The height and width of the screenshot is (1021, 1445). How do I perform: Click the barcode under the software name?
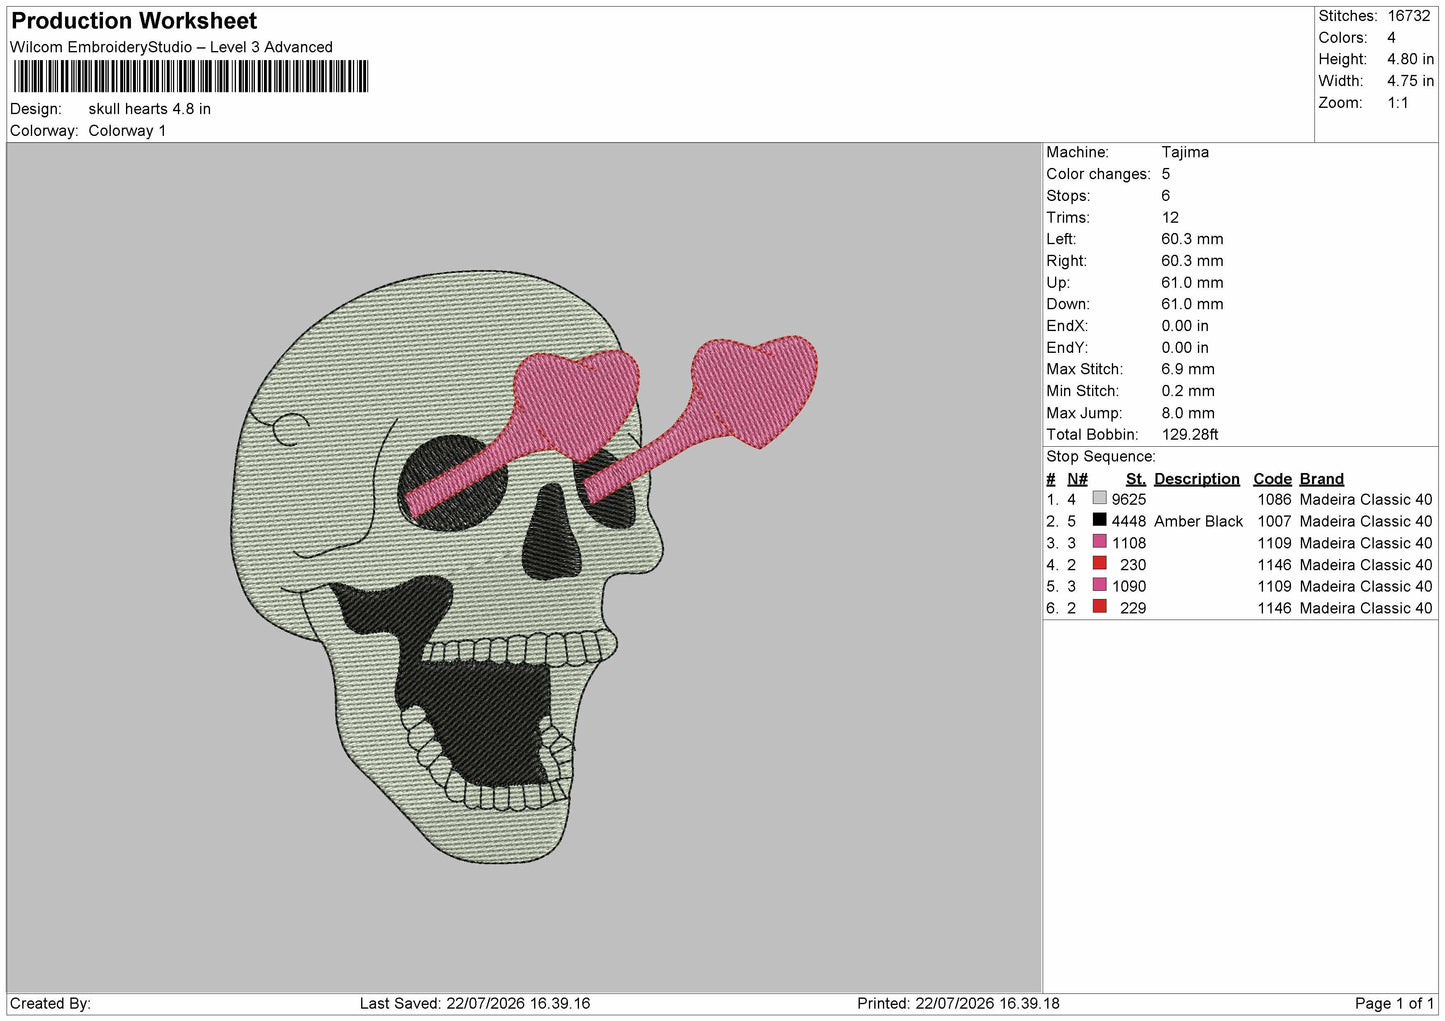coord(191,77)
